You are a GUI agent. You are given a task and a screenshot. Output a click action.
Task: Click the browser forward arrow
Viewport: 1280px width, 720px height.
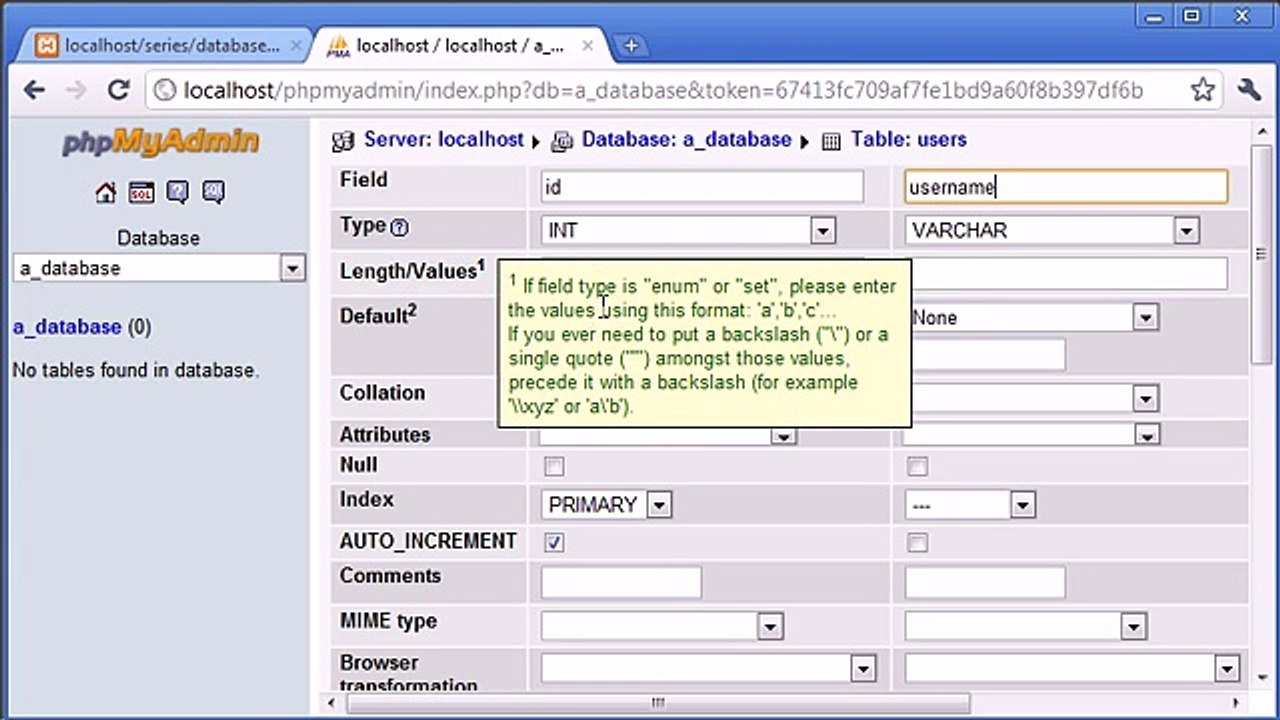tap(76, 90)
